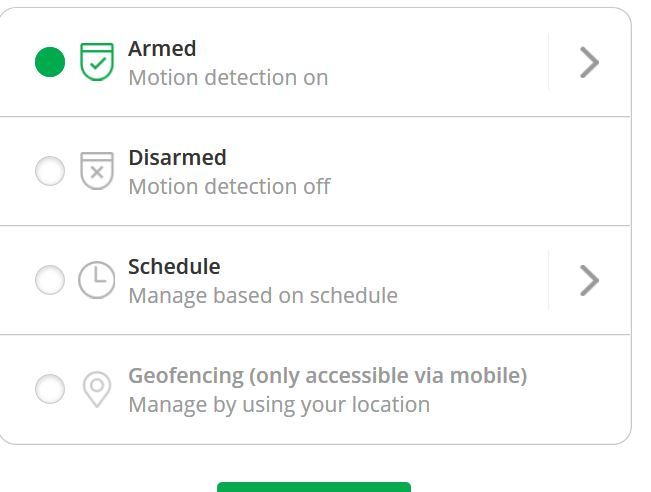Viewport: 651px width, 492px height.
Task: Click the location pin Geofencing icon
Action: coord(97,389)
